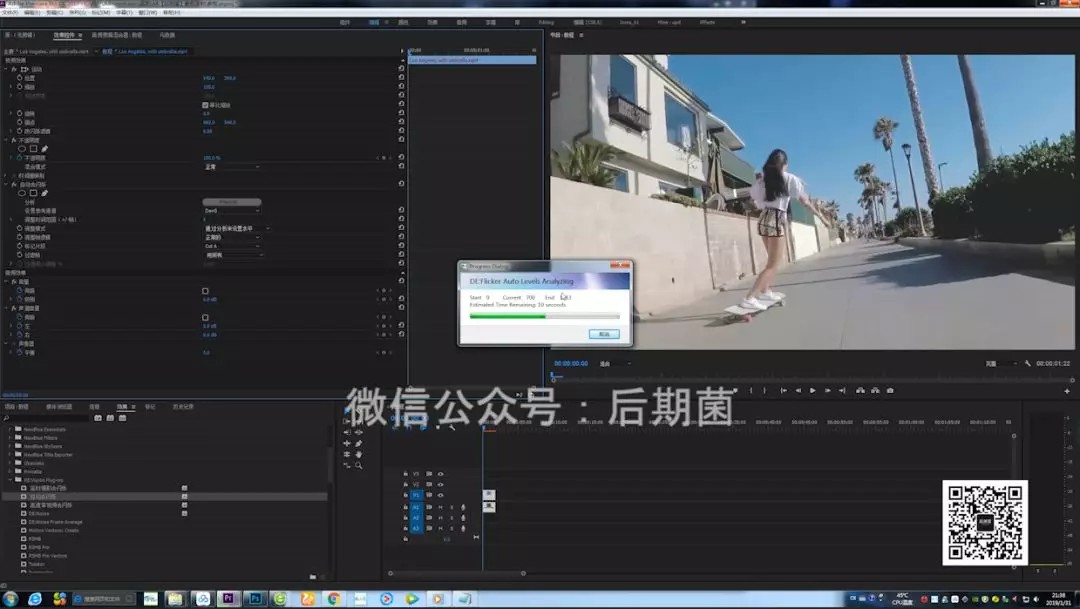Toggle the uniform scale checkbox

coord(205,104)
